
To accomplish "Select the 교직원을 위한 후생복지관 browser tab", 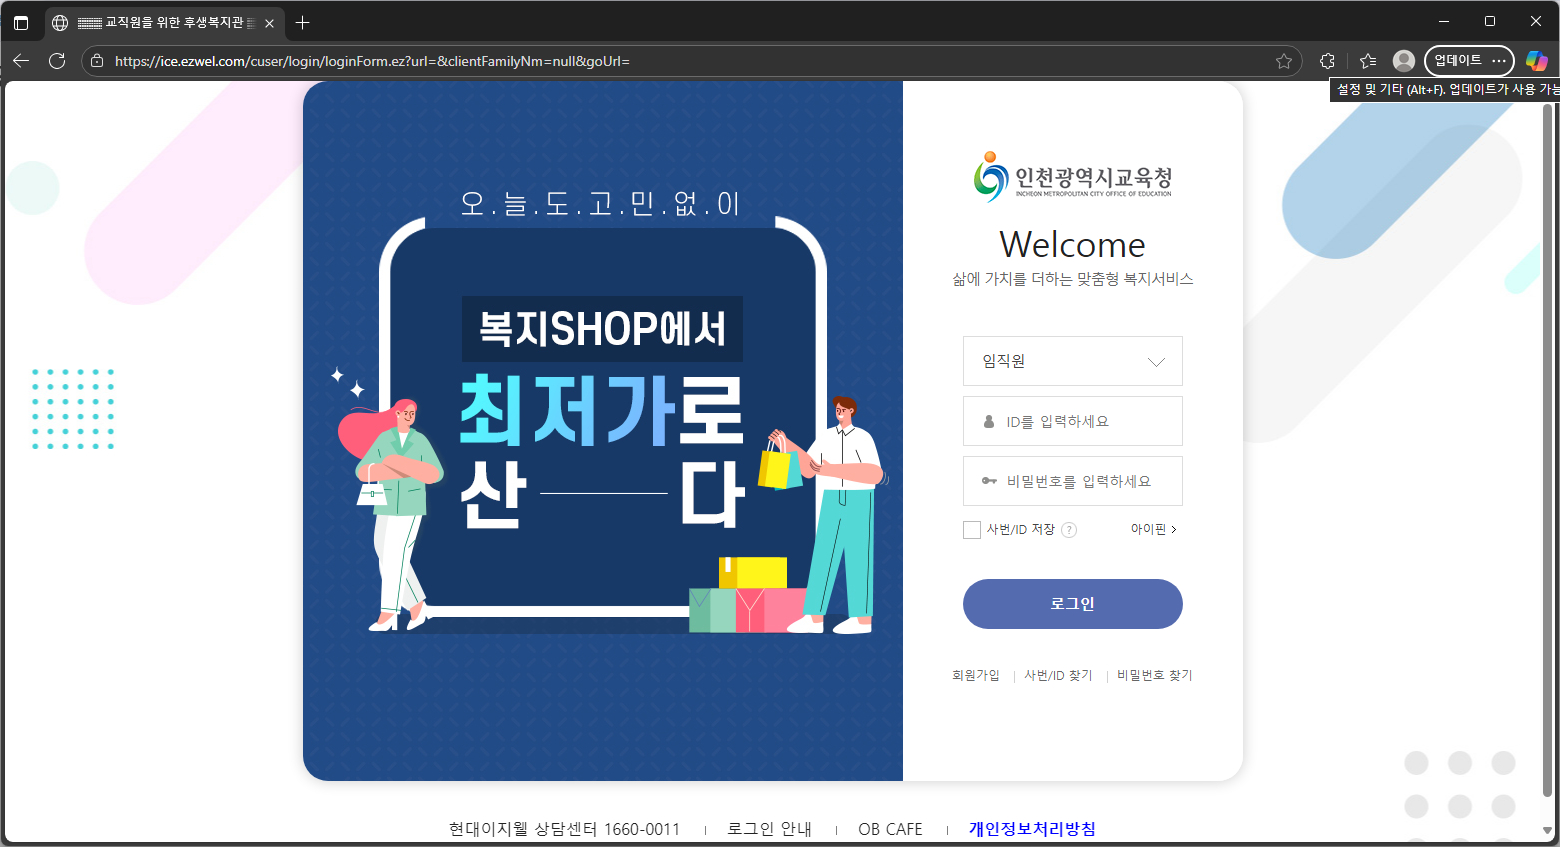I will (x=160, y=20).
